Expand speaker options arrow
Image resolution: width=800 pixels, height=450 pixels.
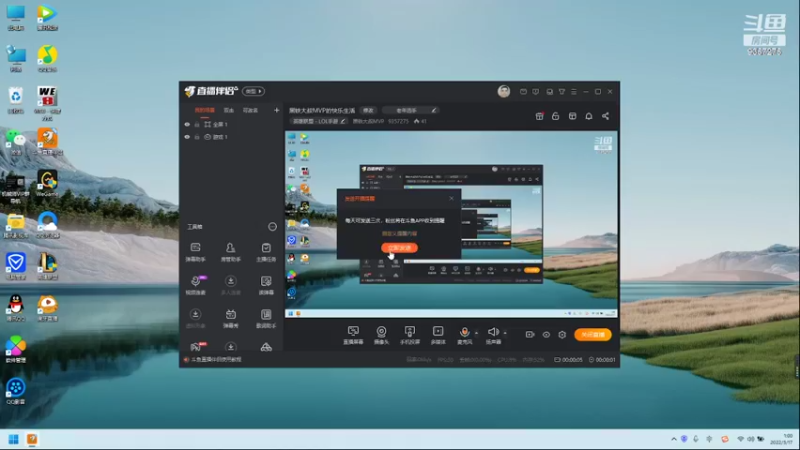click(505, 333)
